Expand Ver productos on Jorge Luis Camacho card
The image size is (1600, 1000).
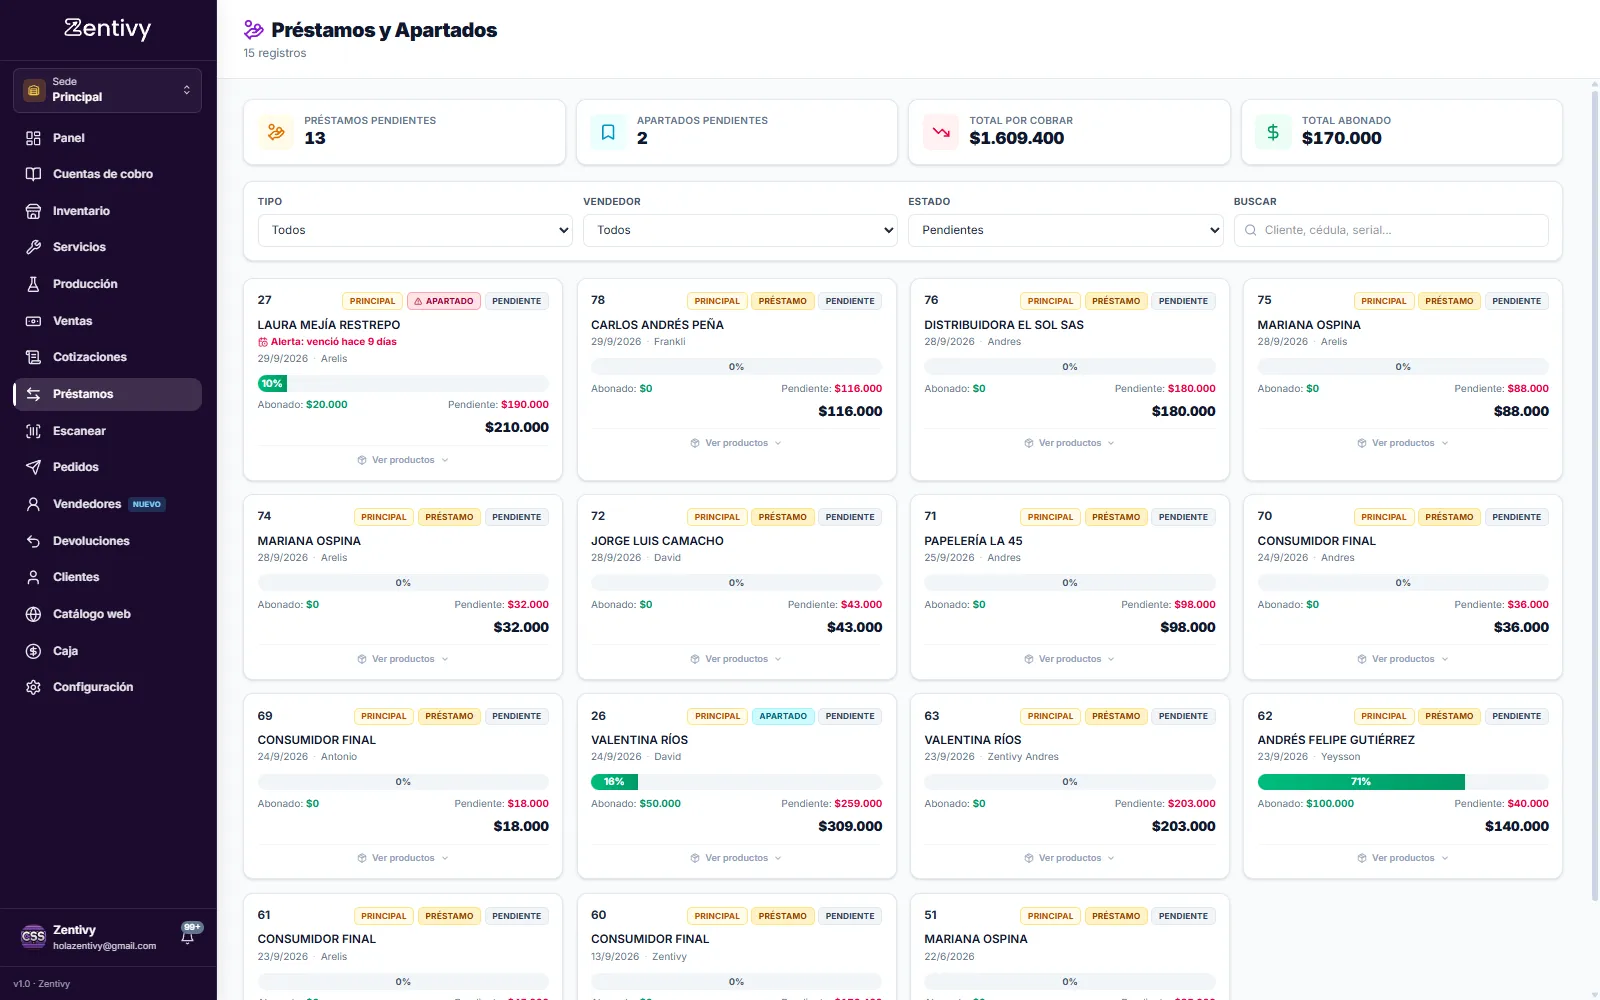point(736,659)
